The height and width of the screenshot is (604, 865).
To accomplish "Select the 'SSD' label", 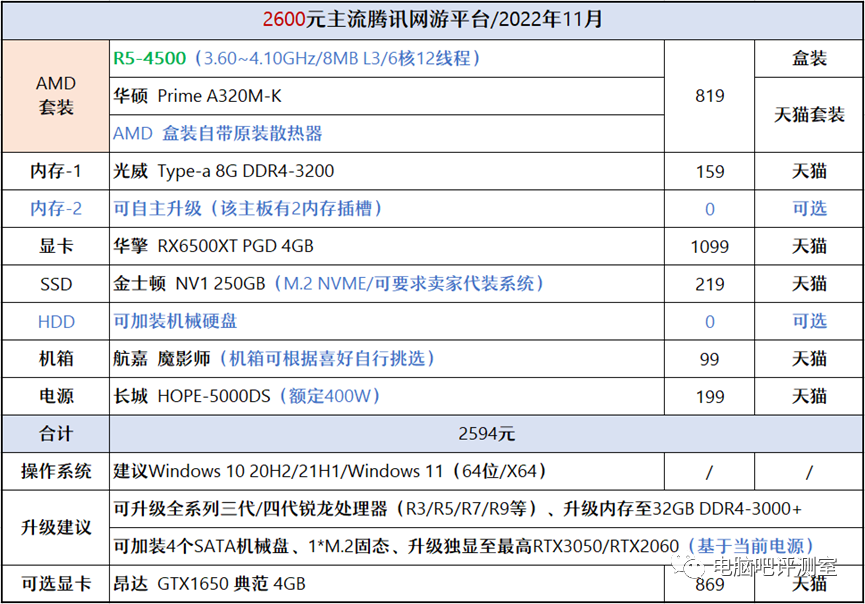I will tap(56, 284).
